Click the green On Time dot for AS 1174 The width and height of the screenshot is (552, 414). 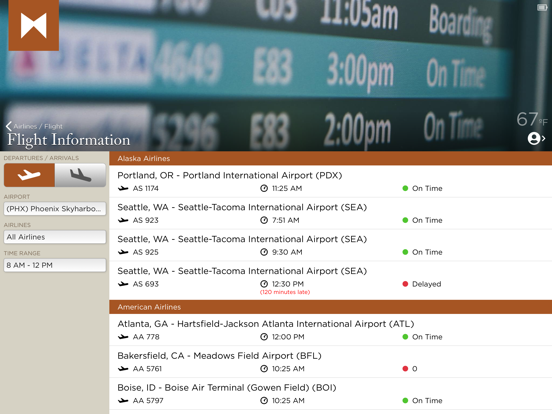(405, 188)
